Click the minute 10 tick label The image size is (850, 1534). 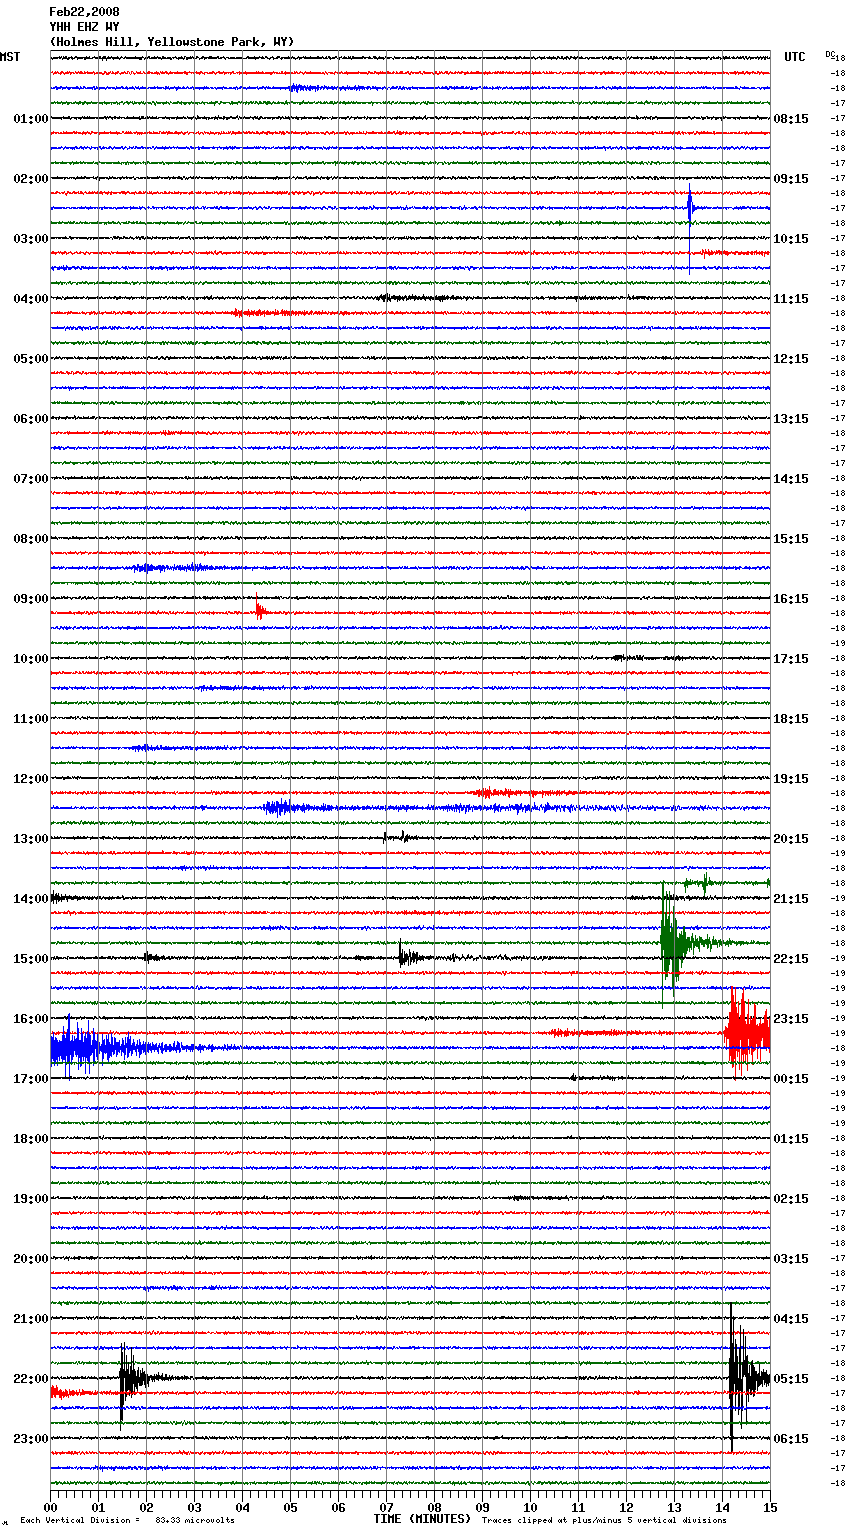point(530,1507)
